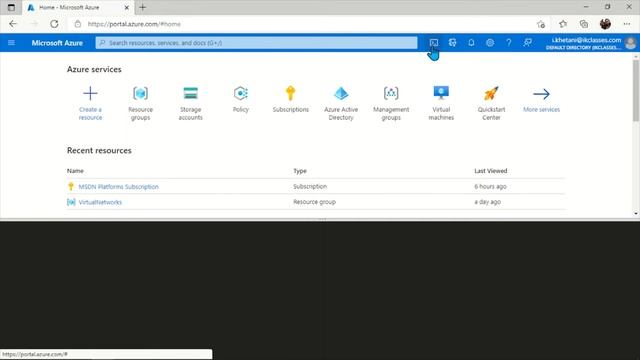Click the scrollbar down arrow
Viewport: 640px width, 360px height.
[636, 213]
